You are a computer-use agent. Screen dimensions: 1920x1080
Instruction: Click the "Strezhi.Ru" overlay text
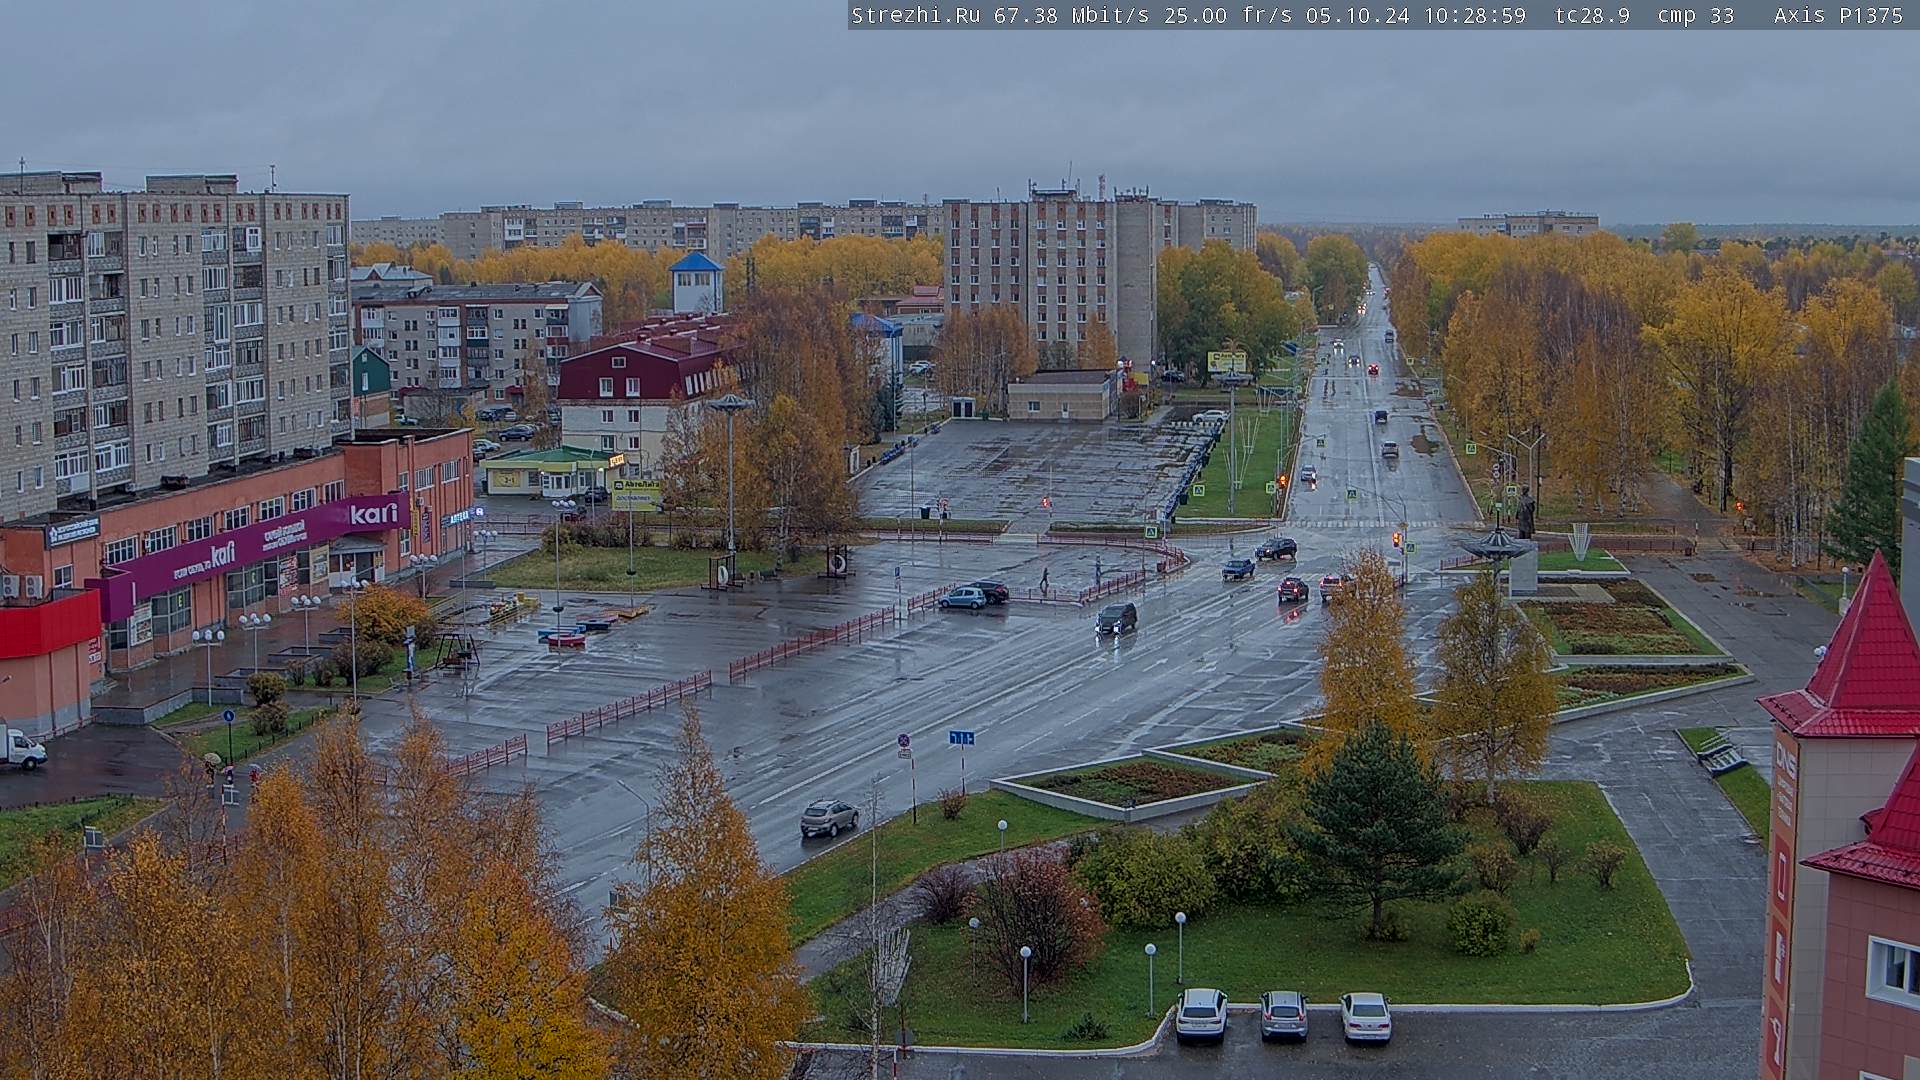916,15
